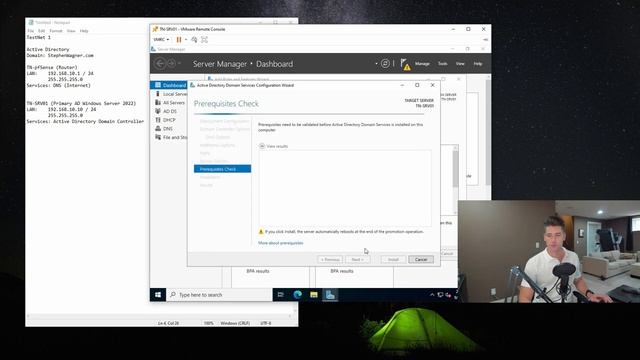Viewport: 640px width, 360px height.
Task: Open Notepad Help menu
Action: pos(84,31)
